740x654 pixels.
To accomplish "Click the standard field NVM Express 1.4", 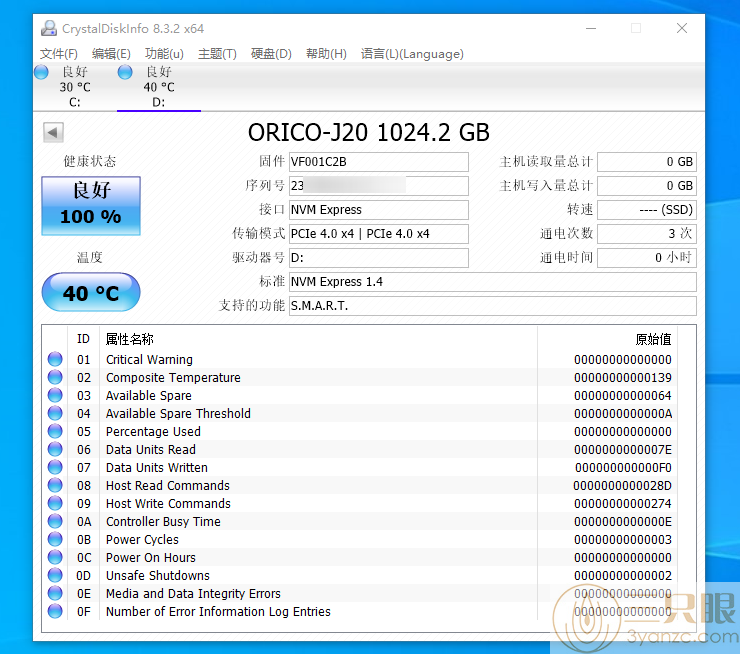I will coord(493,282).
